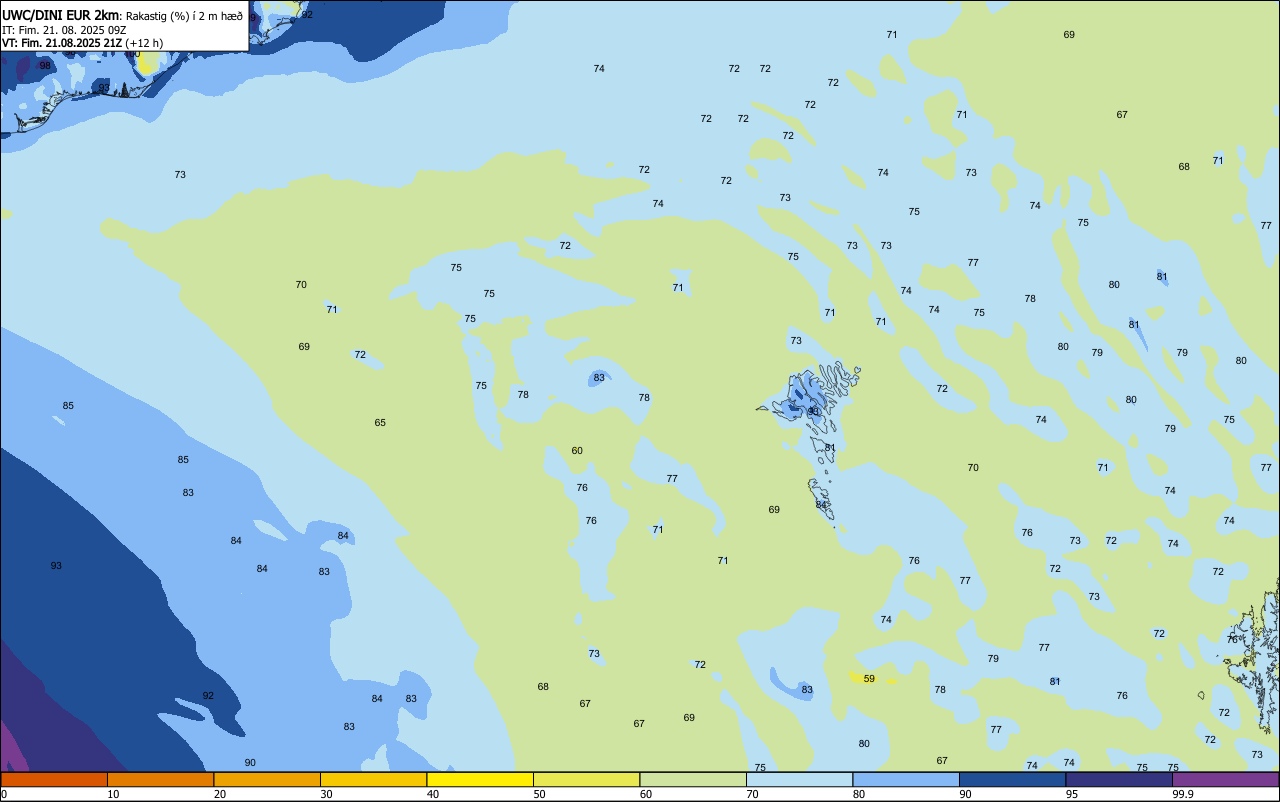This screenshot has width=1280, height=802.
Task: Click the '(+12 h)' forecast offset text
Action: (x=144, y=43)
